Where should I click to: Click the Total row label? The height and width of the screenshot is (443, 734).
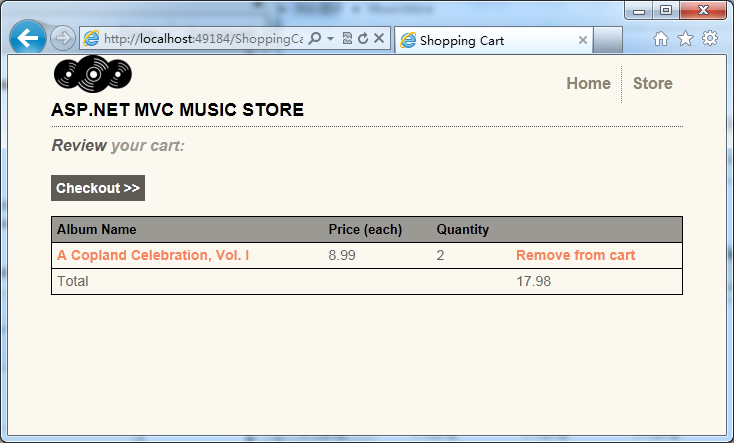pyautogui.click(x=73, y=281)
